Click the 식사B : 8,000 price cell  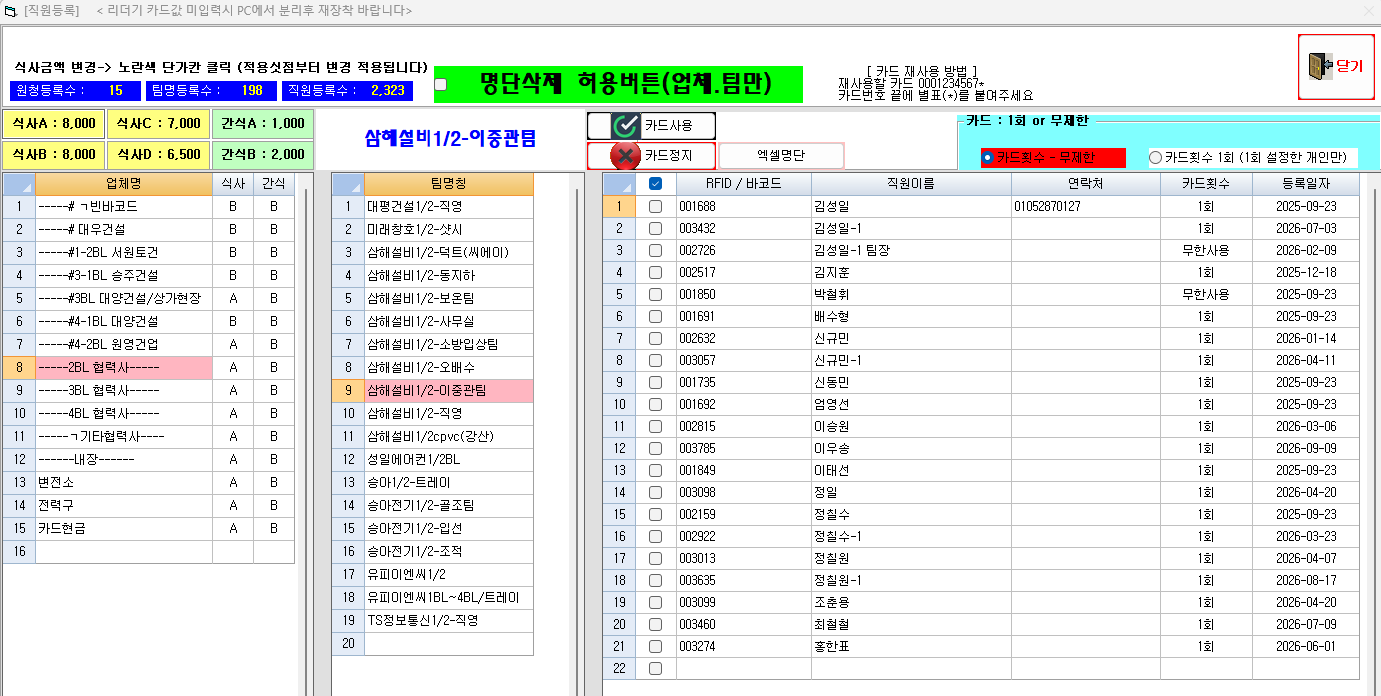(x=54, y=155)
